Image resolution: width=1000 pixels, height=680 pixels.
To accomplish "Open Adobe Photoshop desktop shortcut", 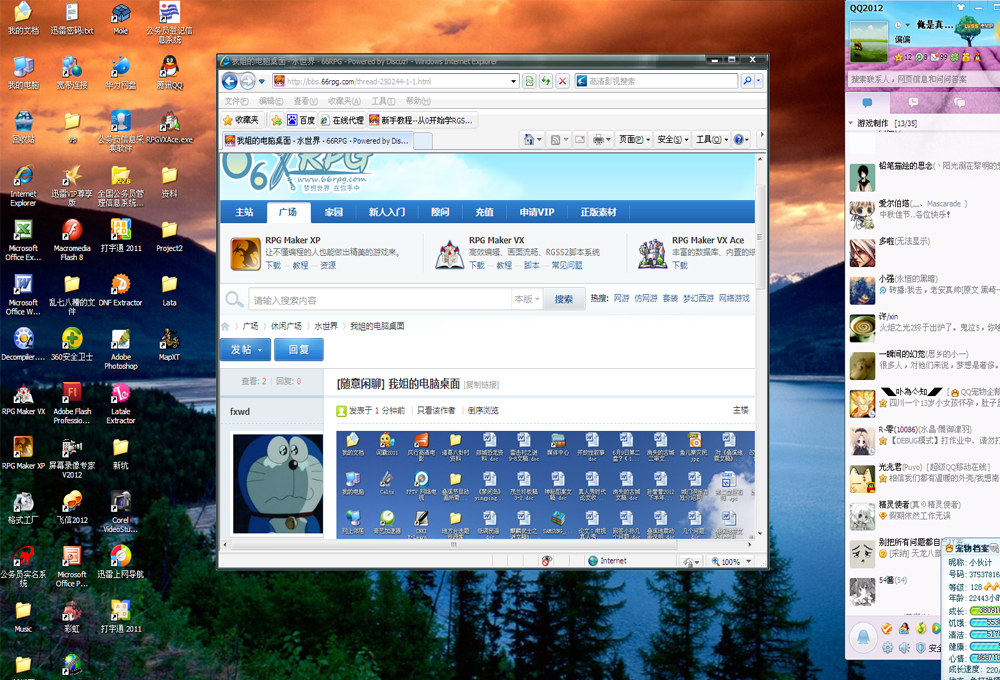I will tap(121, 348).
